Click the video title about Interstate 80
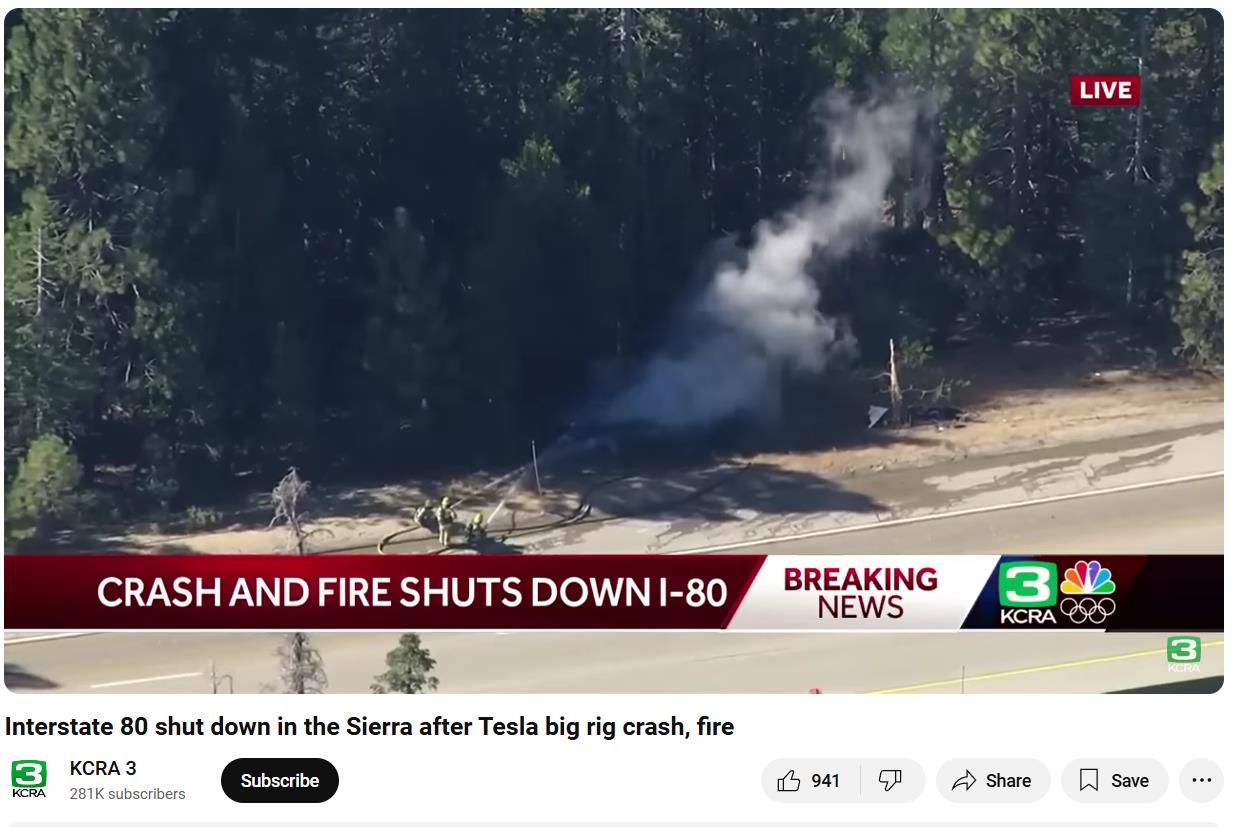This screenshot has height=827, width=1236. [x=369, y=727]
